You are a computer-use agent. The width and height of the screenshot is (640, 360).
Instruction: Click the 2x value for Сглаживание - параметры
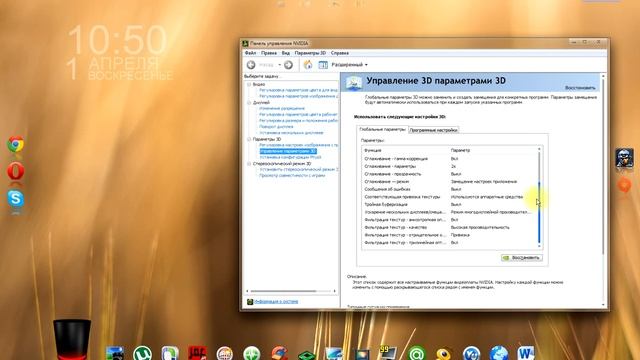click(453, 167)
